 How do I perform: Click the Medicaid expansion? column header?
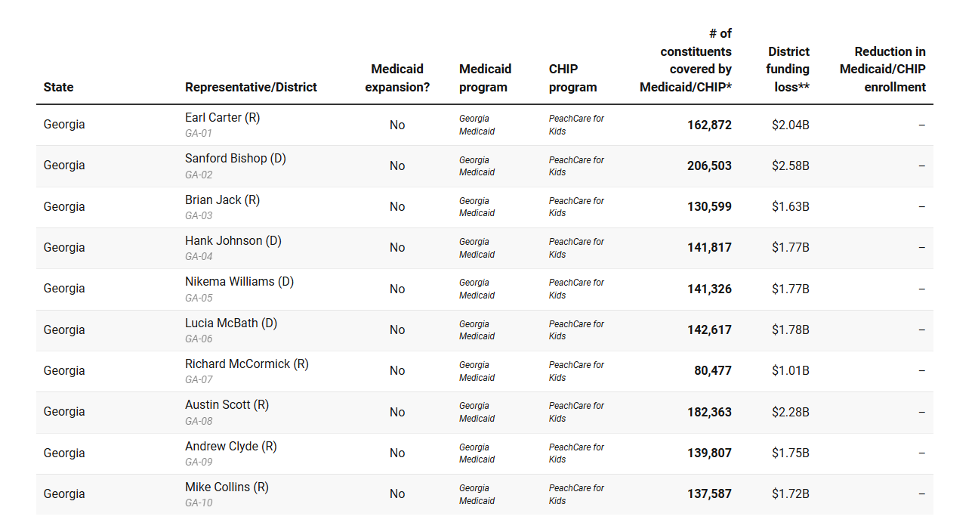[x=397, y=78]
